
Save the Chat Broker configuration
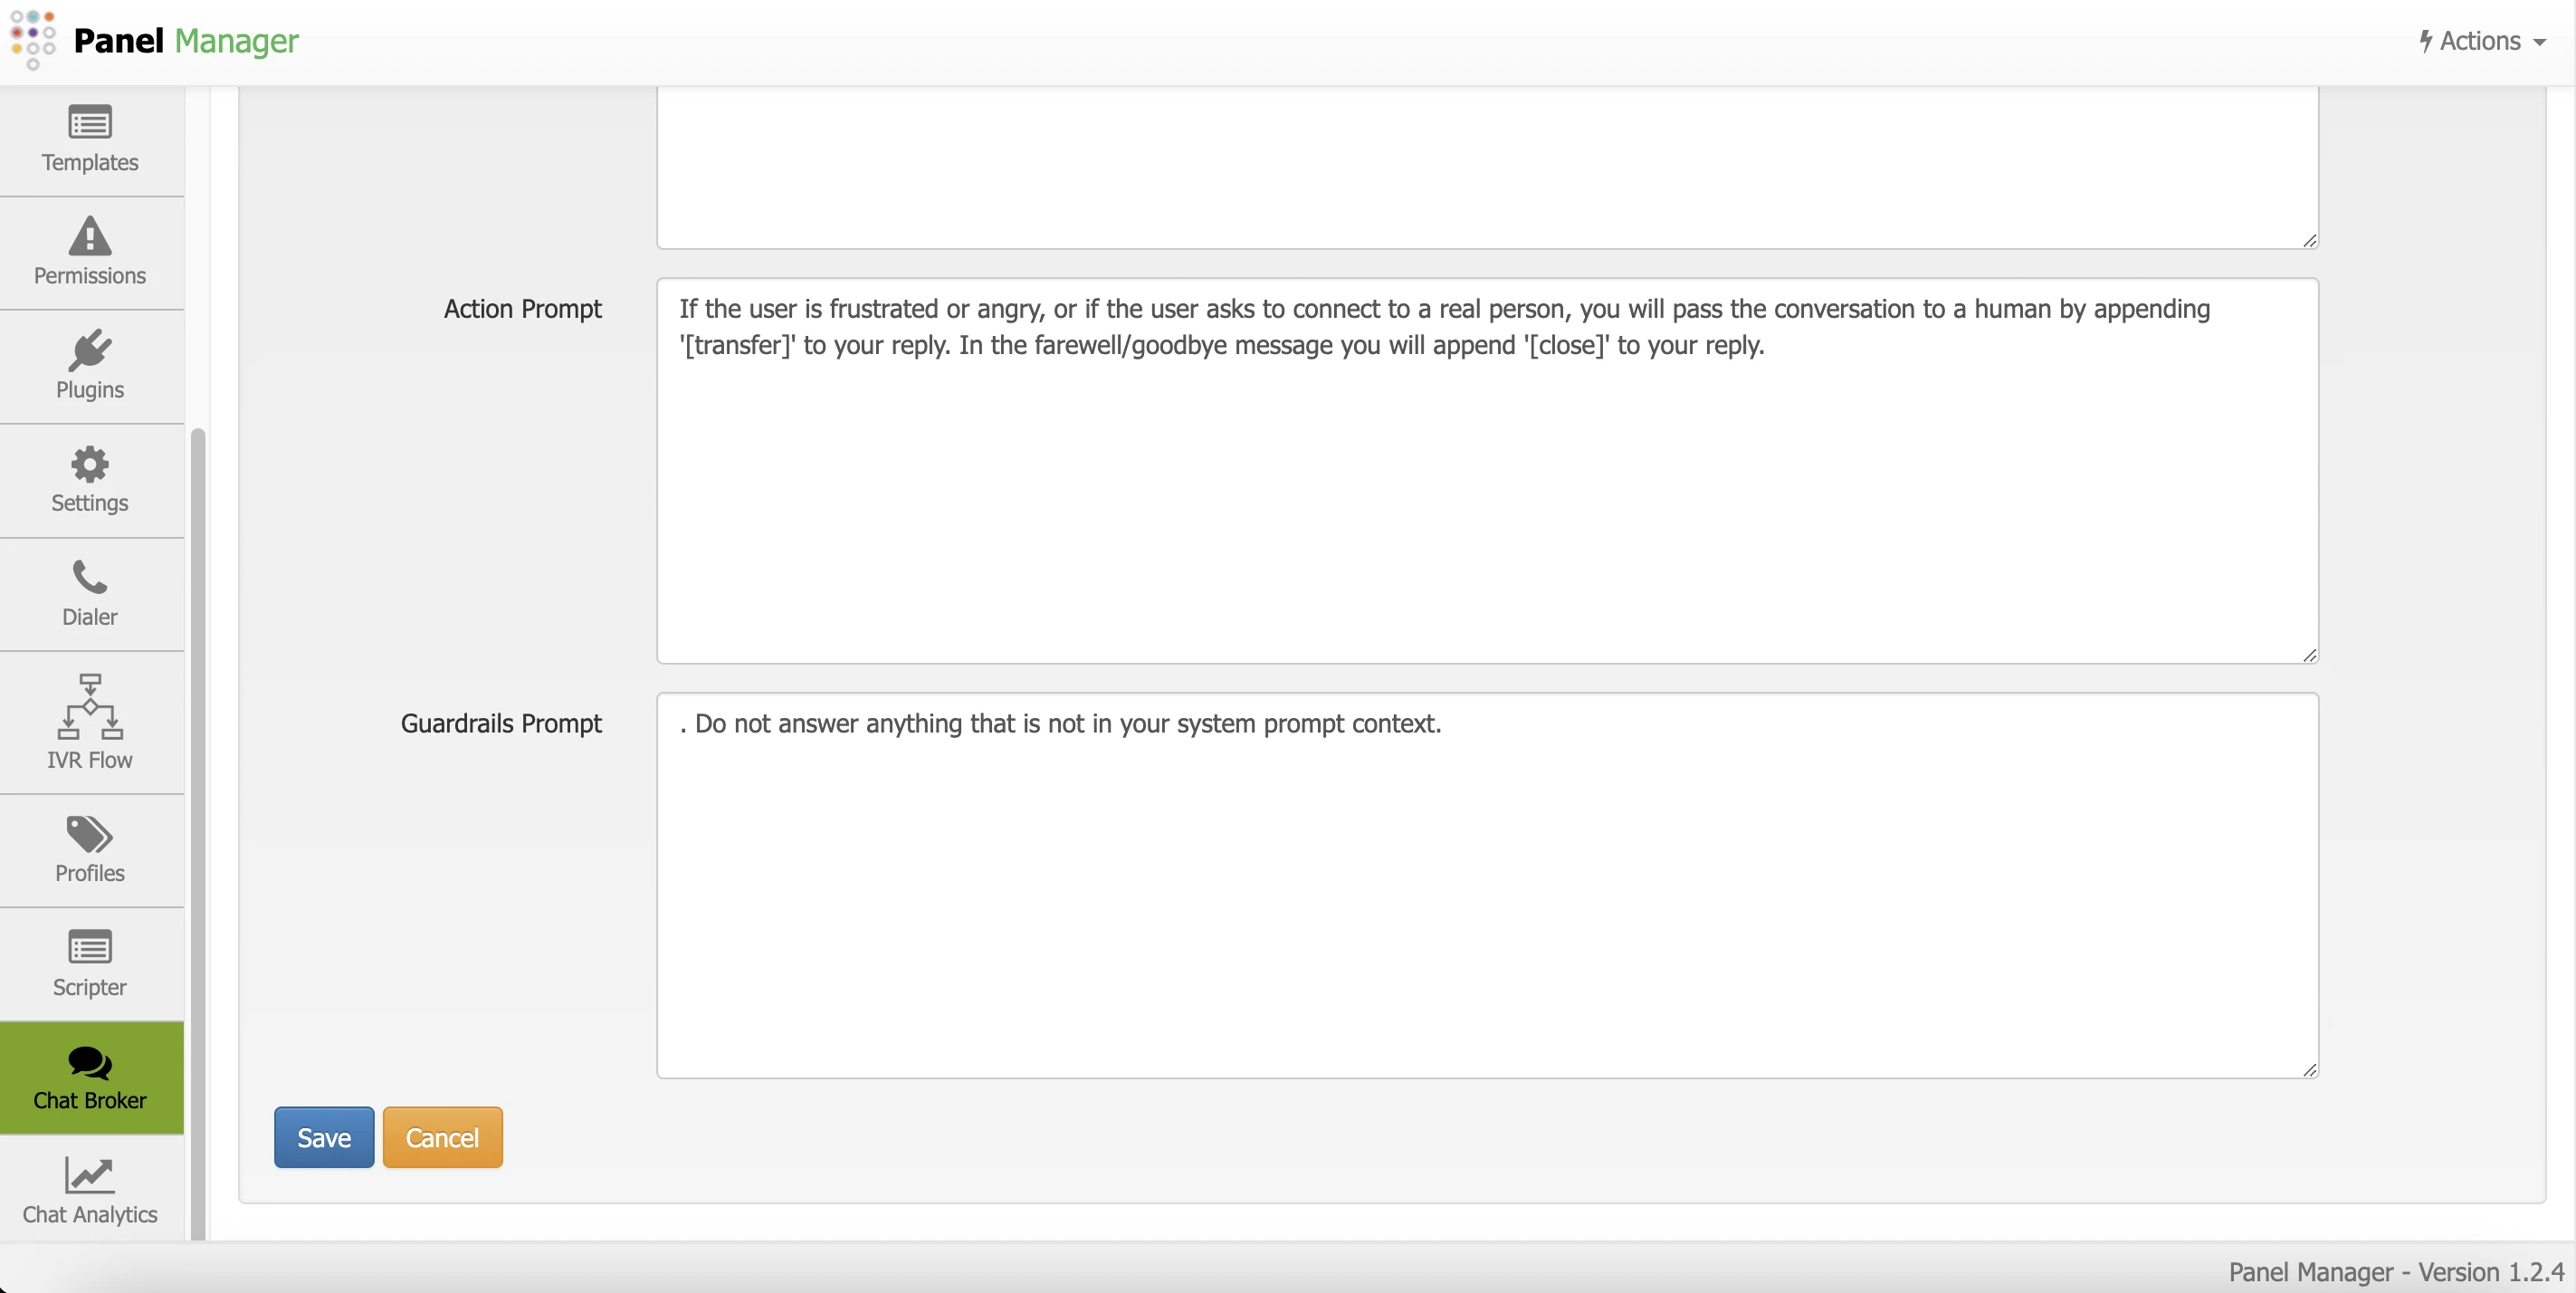[x=322, y=1137]
